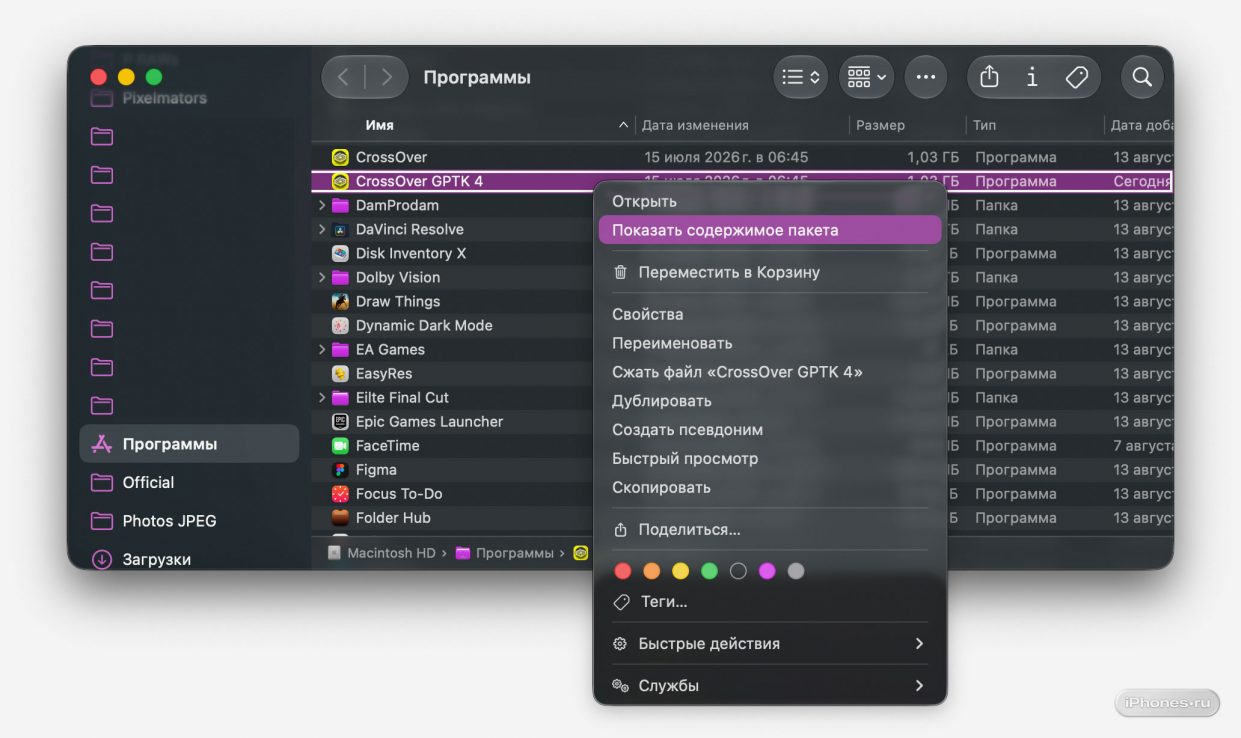Click the Dolby Vision folder icon
The height and width of the screenshot is (738, 1241).
(340, 277)
